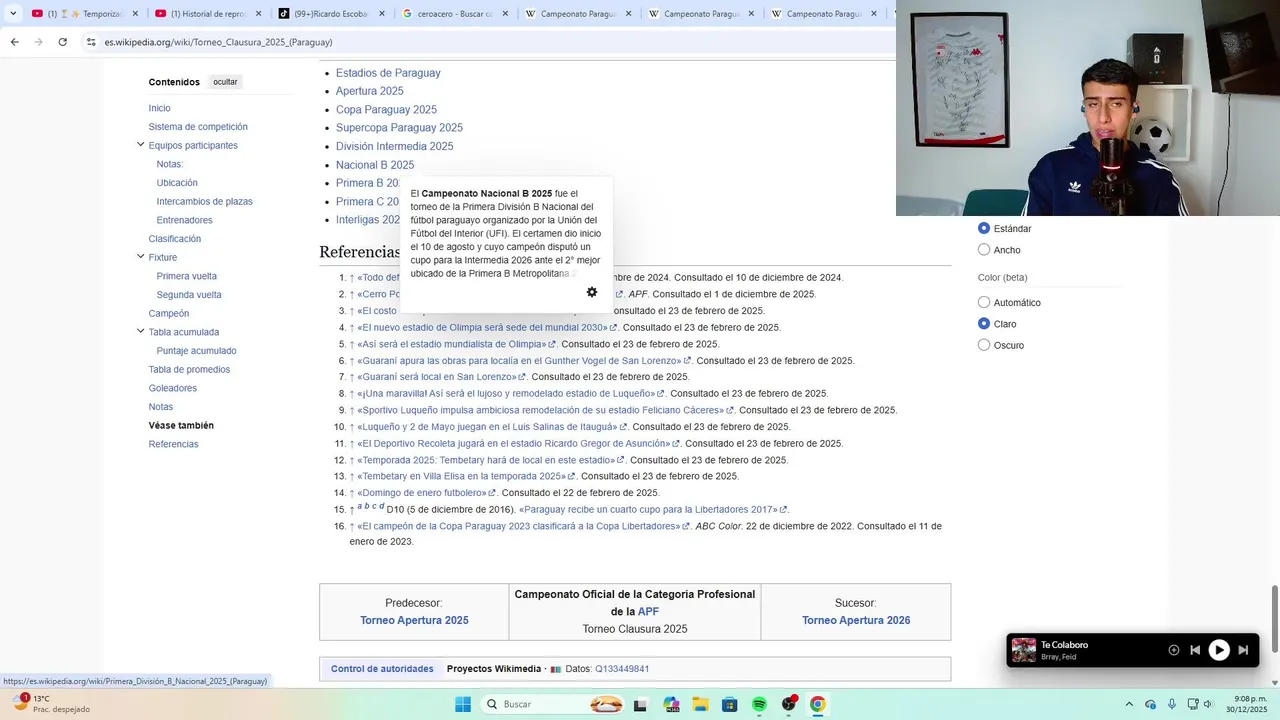The height and width of the screenshot is (720, 1280).
Task: Open the Estadios de Paraguay link
Action: tap(388, 73)
